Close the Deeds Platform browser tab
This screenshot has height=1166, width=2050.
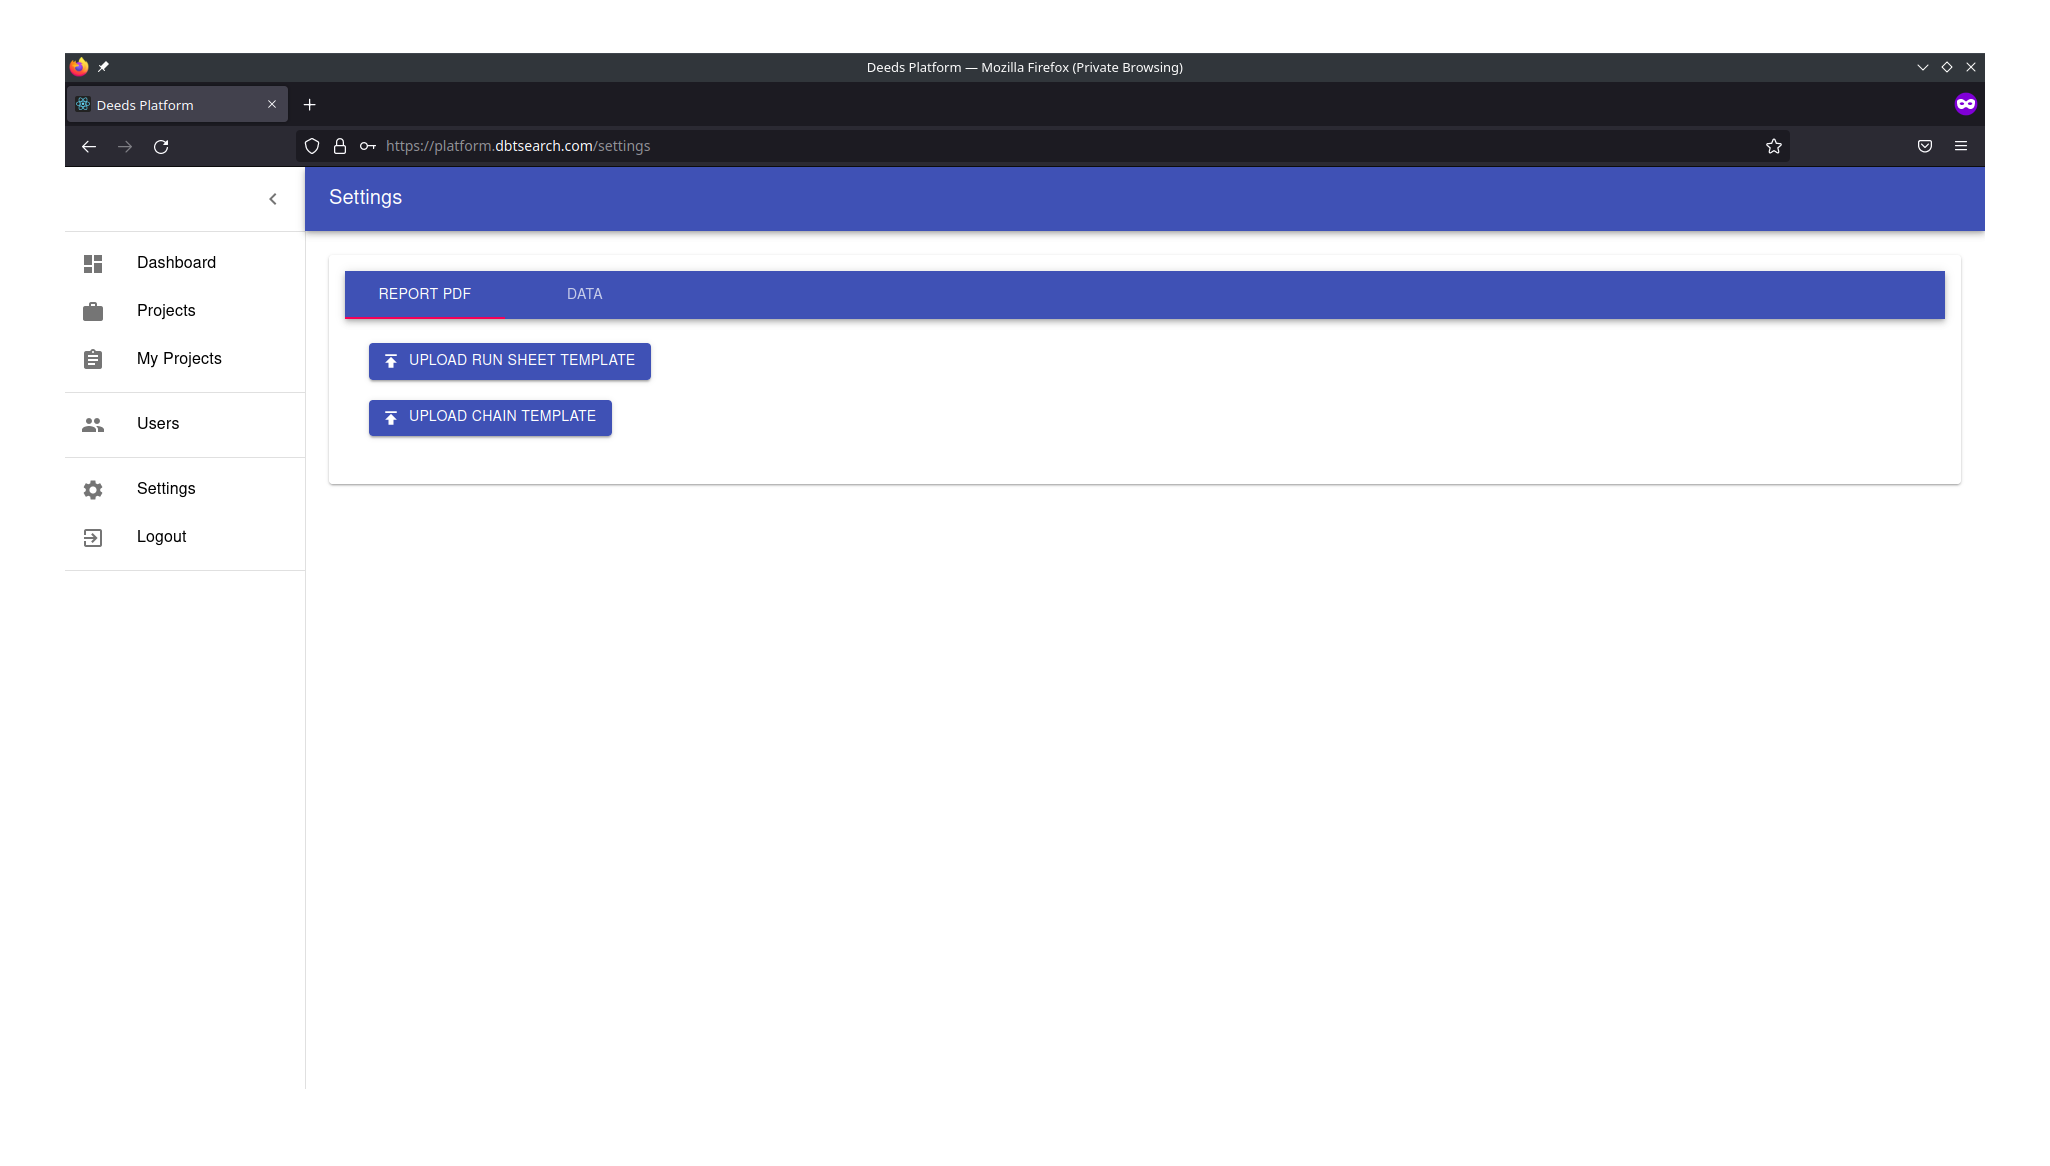pyautogui.click(x=272, y=105)
